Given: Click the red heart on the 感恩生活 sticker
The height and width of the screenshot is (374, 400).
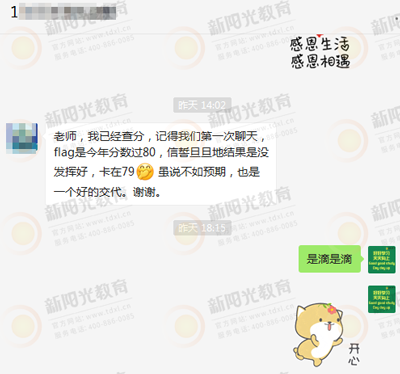Looking at the screenshot, I should click(320, 35).
